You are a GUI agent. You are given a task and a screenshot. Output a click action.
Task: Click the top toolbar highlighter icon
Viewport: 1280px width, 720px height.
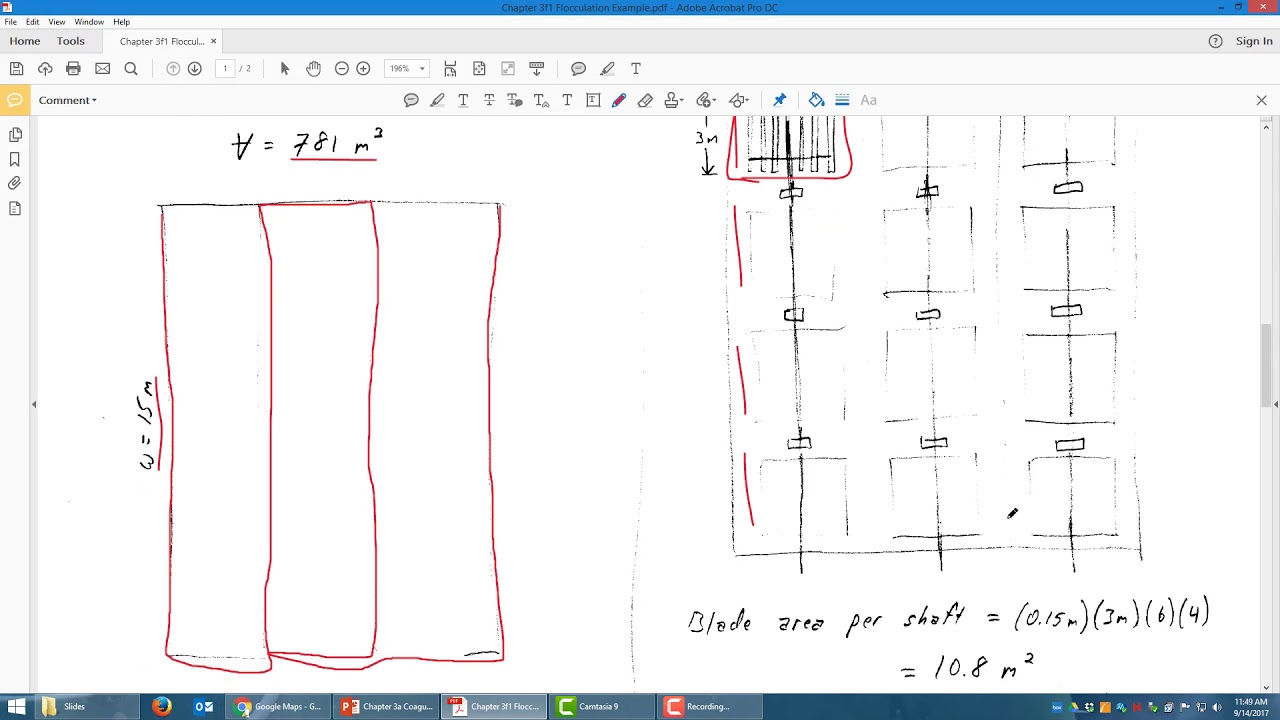point(607,69)
